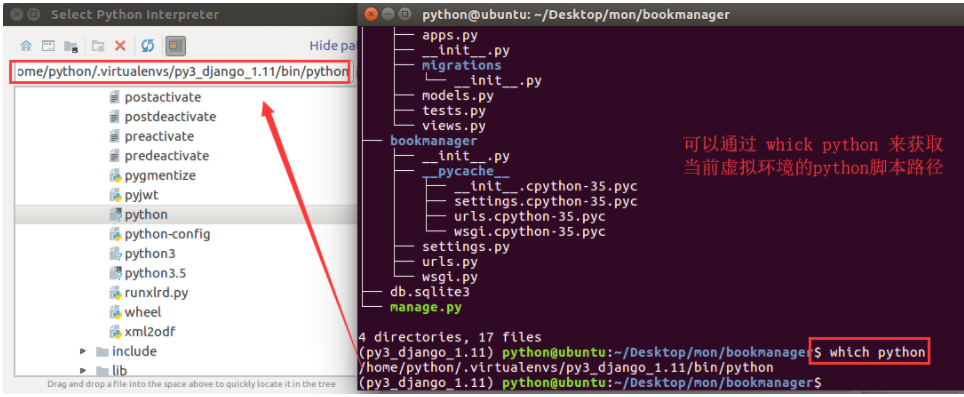Click the file icon beside predeactivate
The image size is (964, 397).
114,156
